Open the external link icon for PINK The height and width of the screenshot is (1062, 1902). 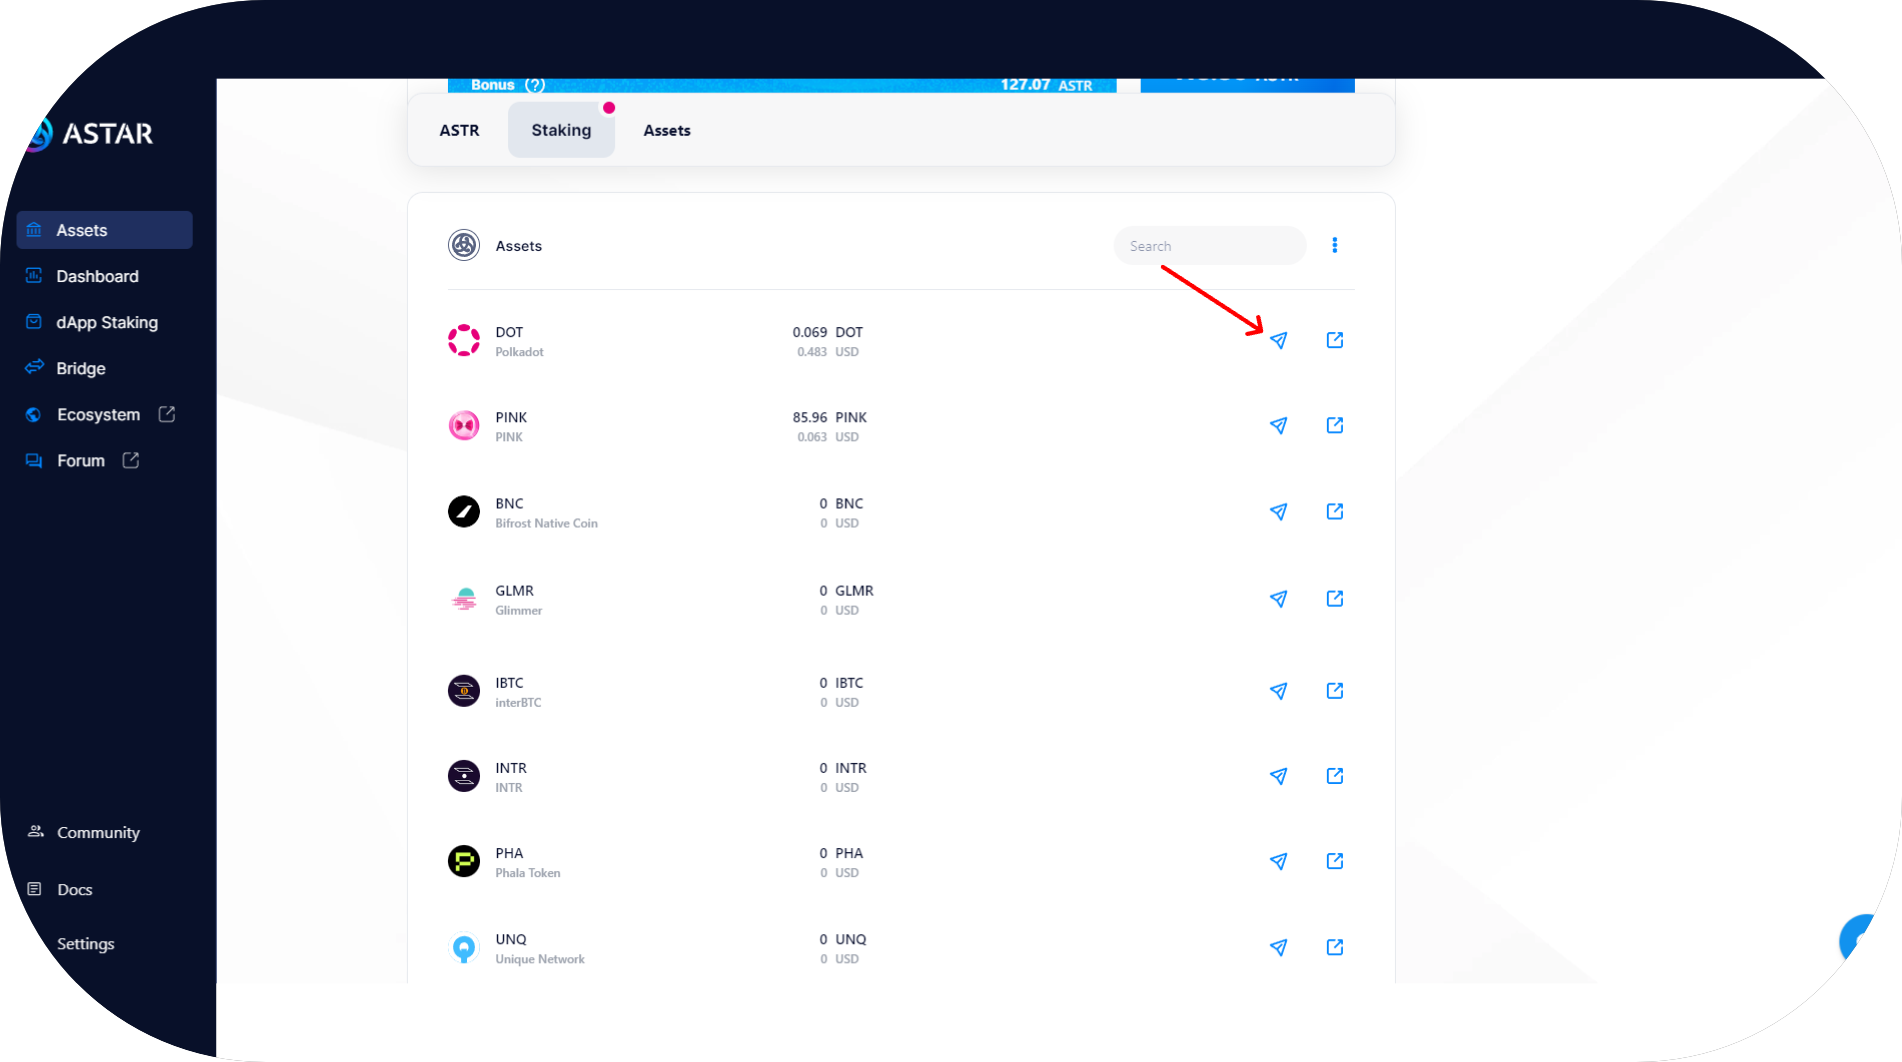[1334, 426]
